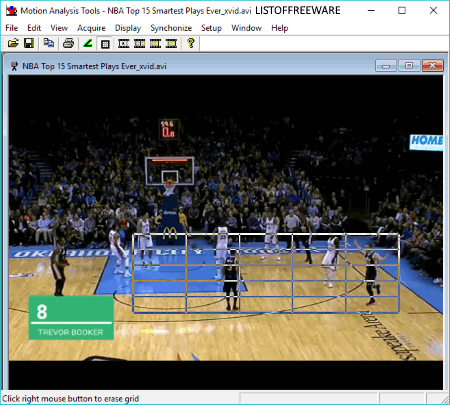Screen dimensions: 450x405
Task: Open the Acquire menu
Action: [x=91, y=28]
